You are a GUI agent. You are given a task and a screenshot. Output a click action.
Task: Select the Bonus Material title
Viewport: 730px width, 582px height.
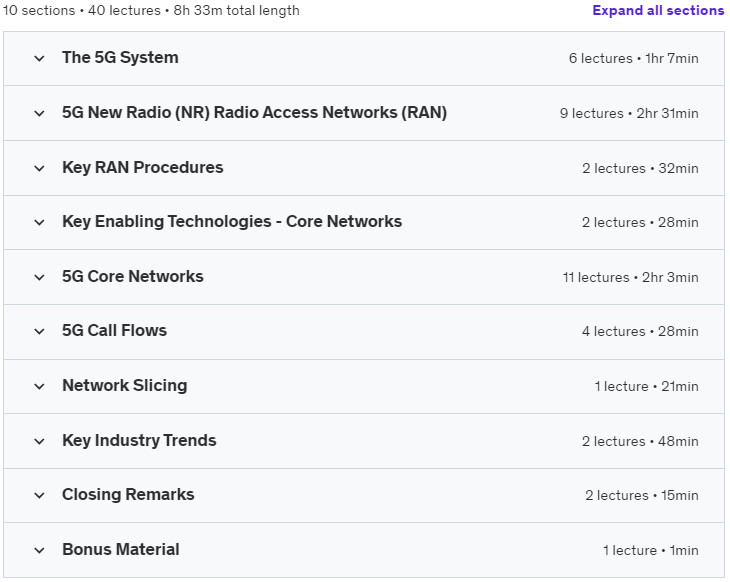[x=121, y=549]
